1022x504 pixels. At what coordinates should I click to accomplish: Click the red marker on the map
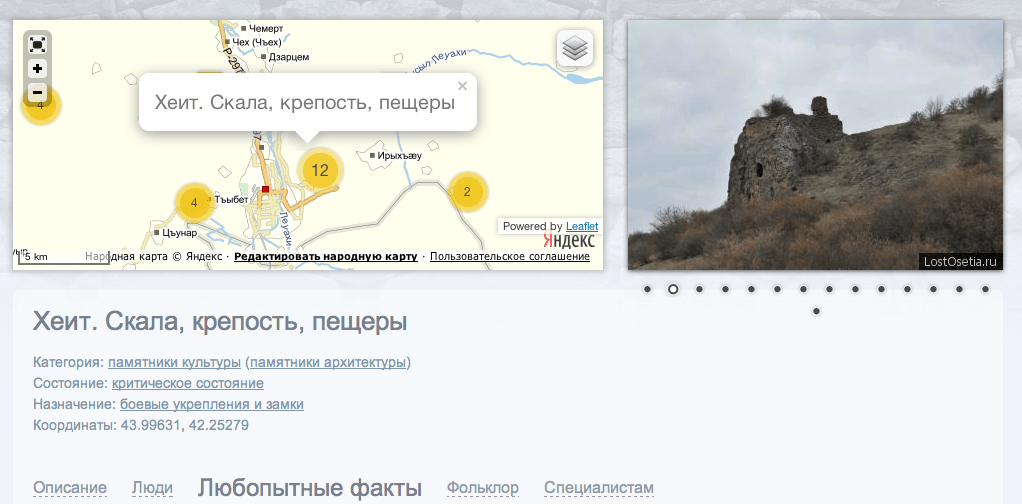[266, 189]
